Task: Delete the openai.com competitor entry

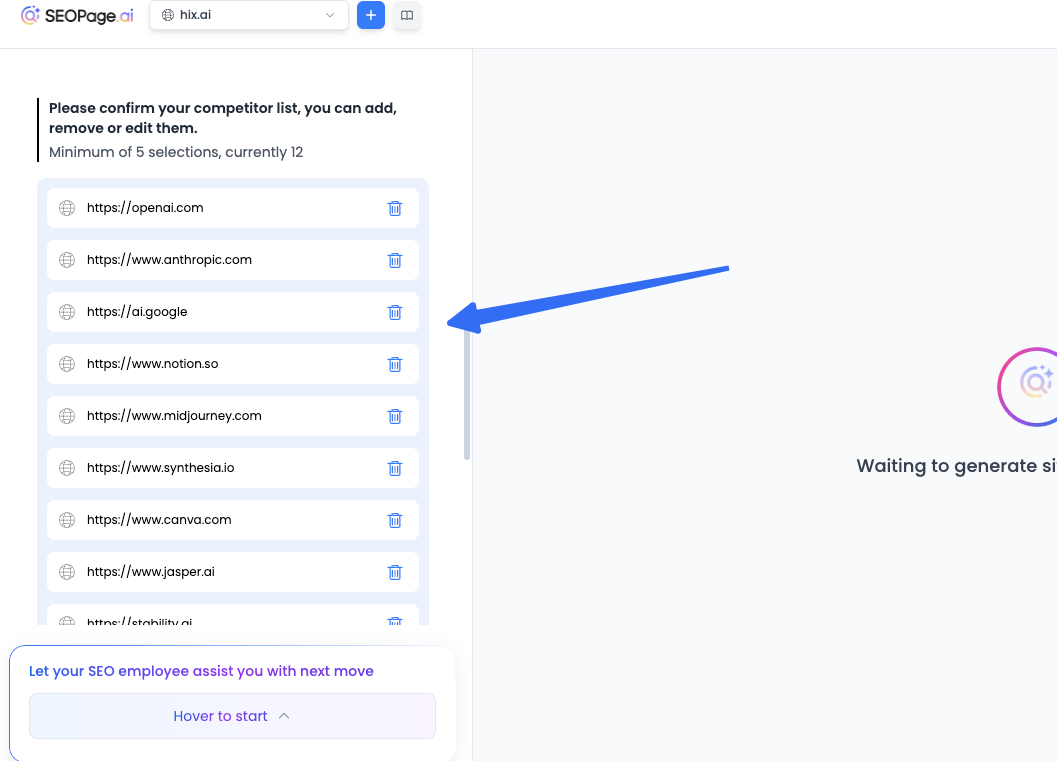Action: click(395, 208)
